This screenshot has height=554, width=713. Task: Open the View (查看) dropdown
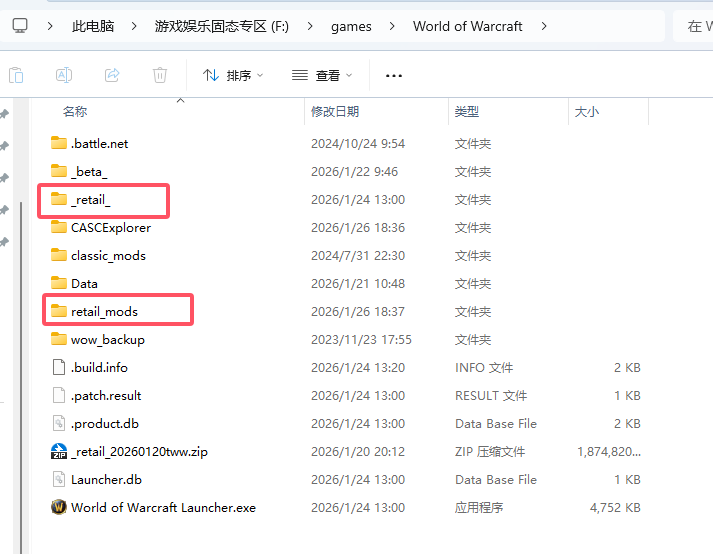point(322,75)
